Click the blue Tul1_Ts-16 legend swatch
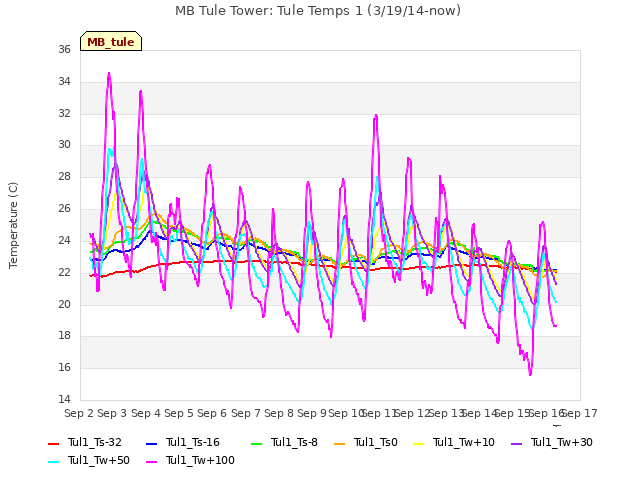Image resolution: width=640 pixels, height=480 pixels. (151, 443)
